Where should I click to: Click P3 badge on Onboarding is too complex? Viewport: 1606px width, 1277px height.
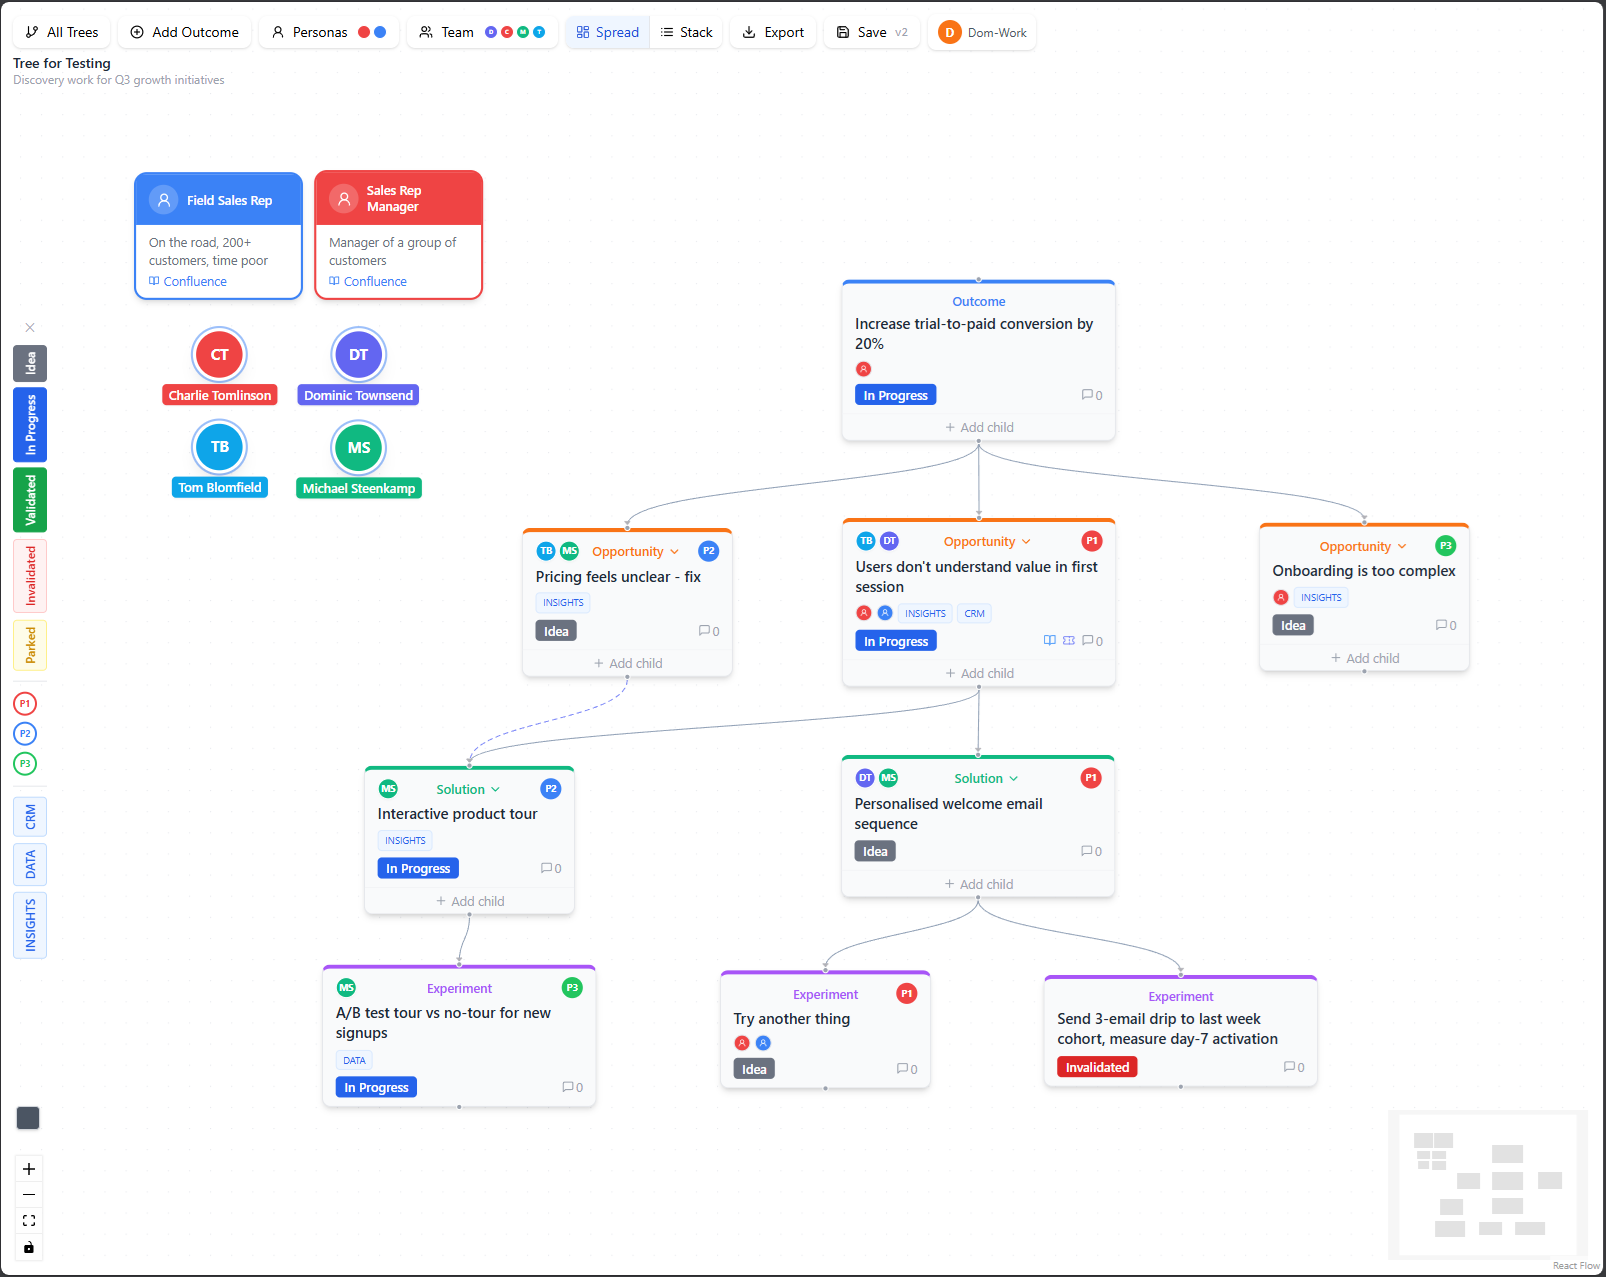(1446, 545)
